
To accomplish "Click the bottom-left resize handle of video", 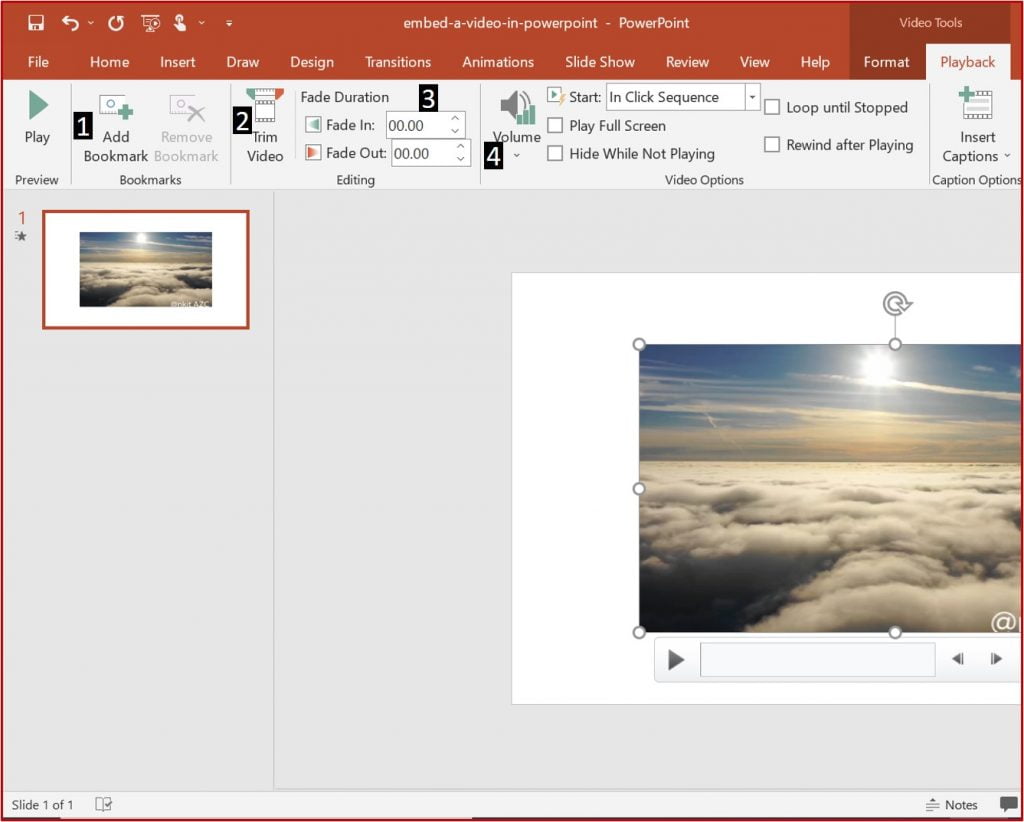I will coord(639,632).
